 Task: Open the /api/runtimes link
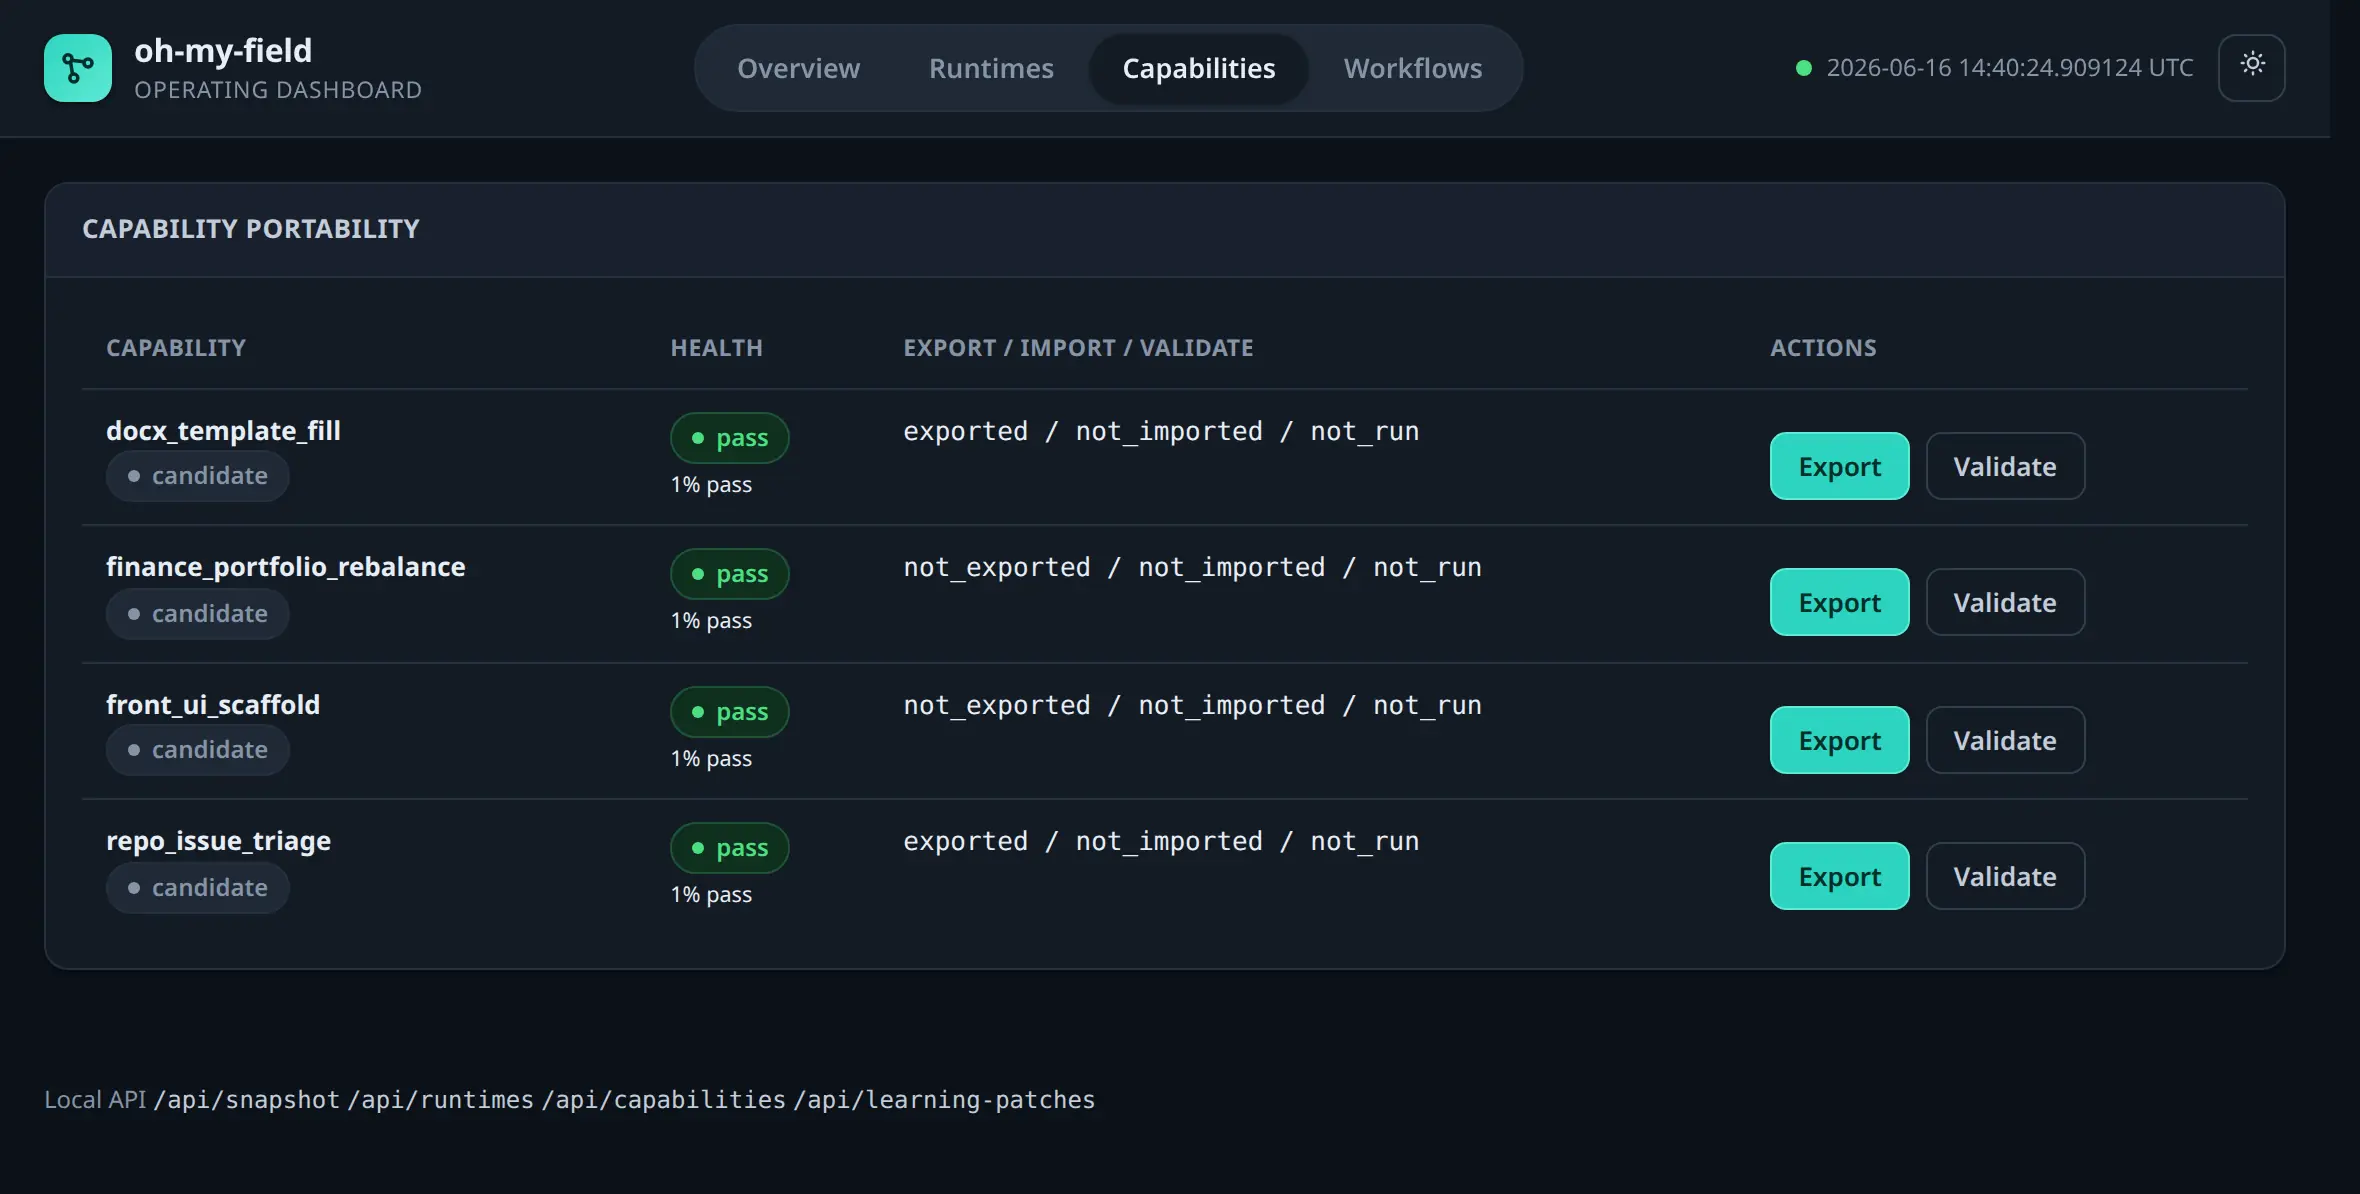click(x=440, y=1099)
